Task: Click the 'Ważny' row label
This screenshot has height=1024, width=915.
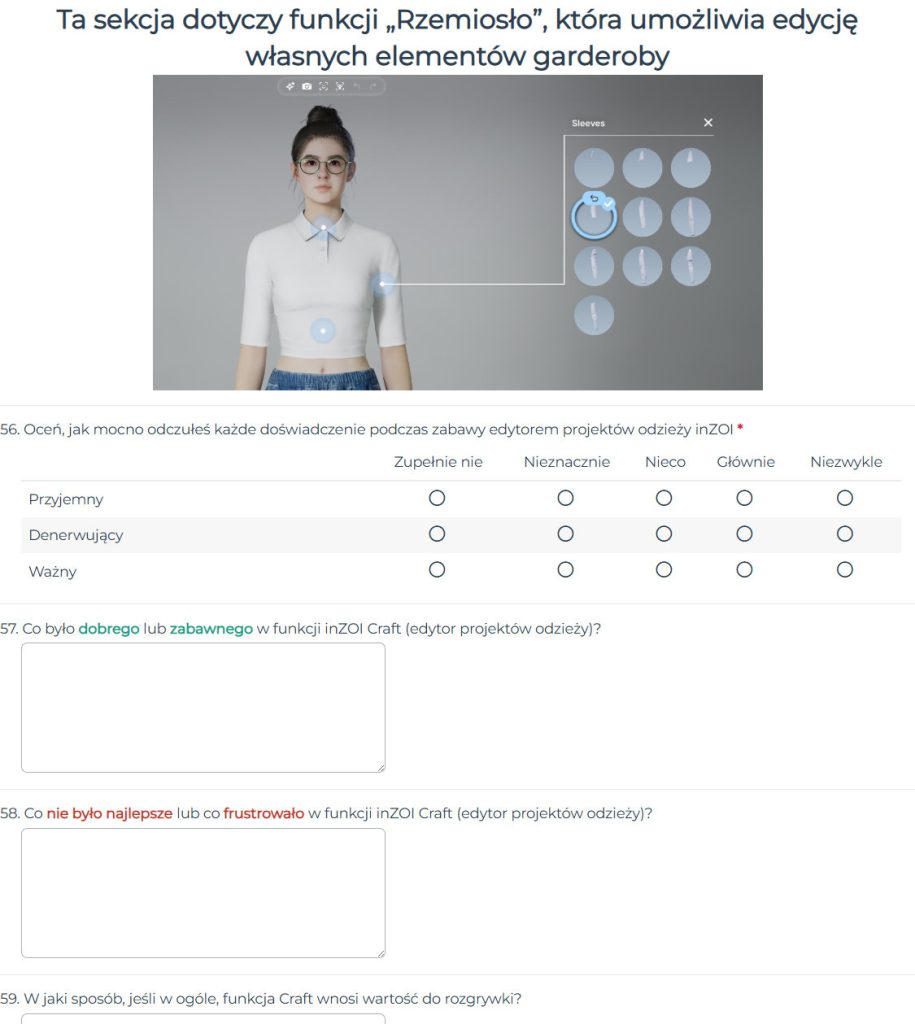Action: [52, 571]
